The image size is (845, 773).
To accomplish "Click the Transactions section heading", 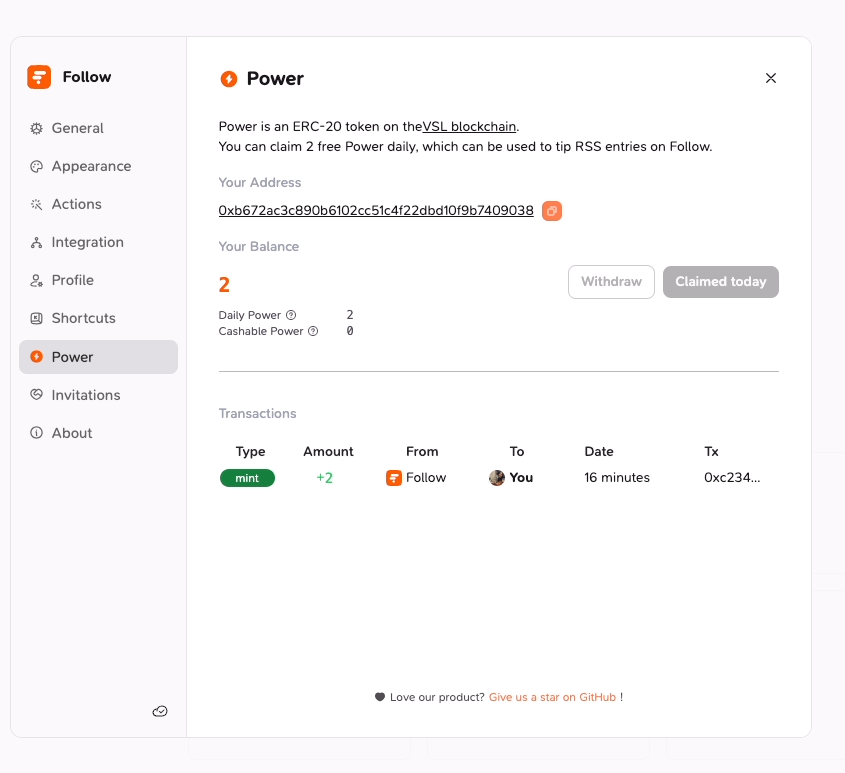I will (258, 413).
